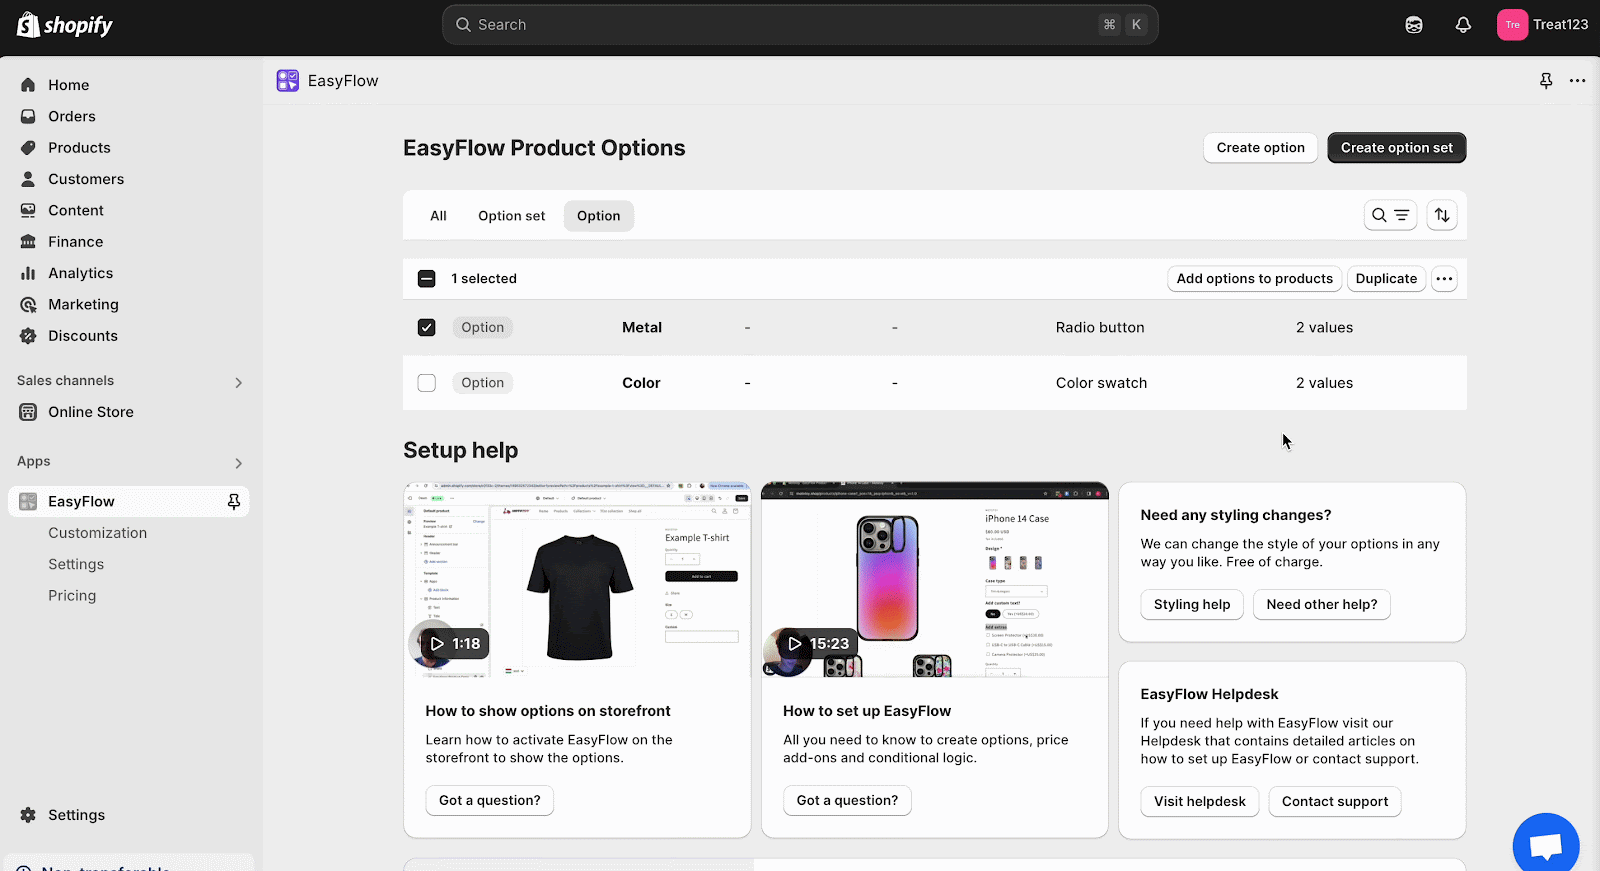1600x871 pixels.
Task: Open the Example T-shirt video thumbnail
Action: coord(577,580)
